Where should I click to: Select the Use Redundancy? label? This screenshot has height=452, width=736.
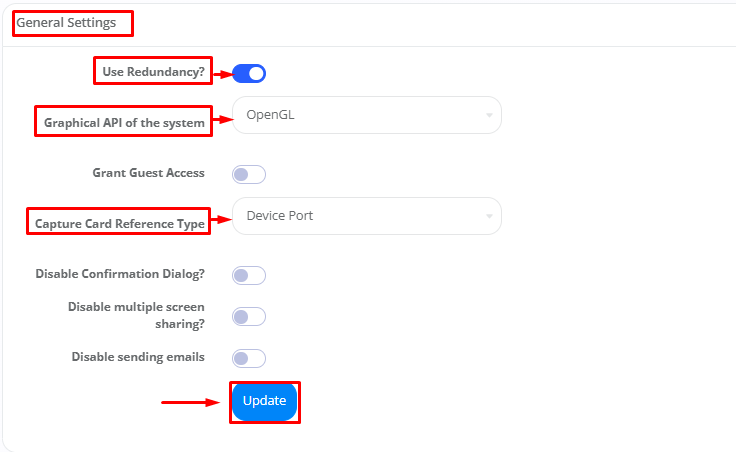coord(153,72)
